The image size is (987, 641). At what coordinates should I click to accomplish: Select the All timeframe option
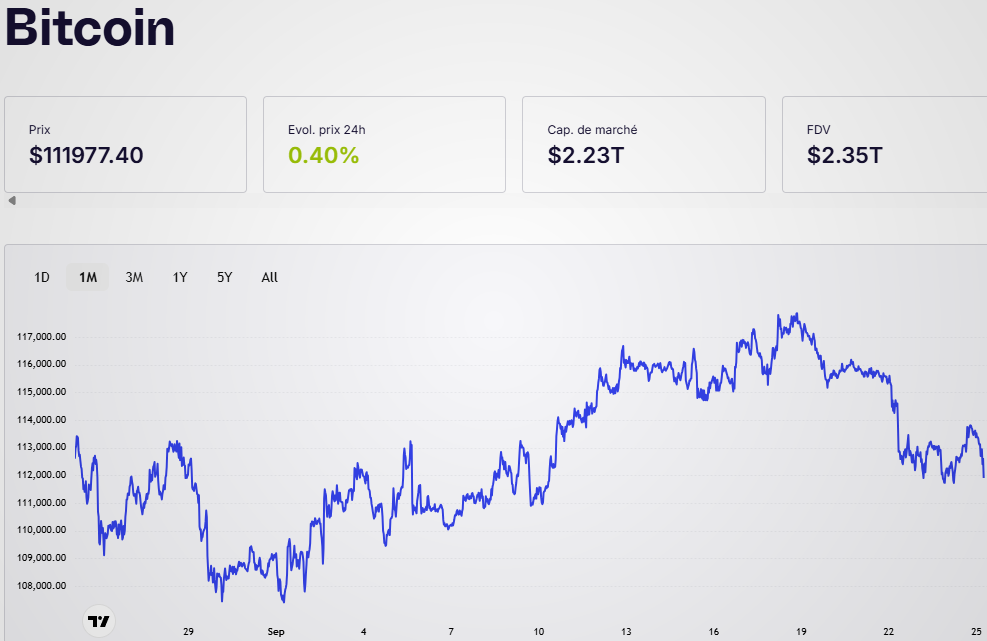tap(269, 277)
